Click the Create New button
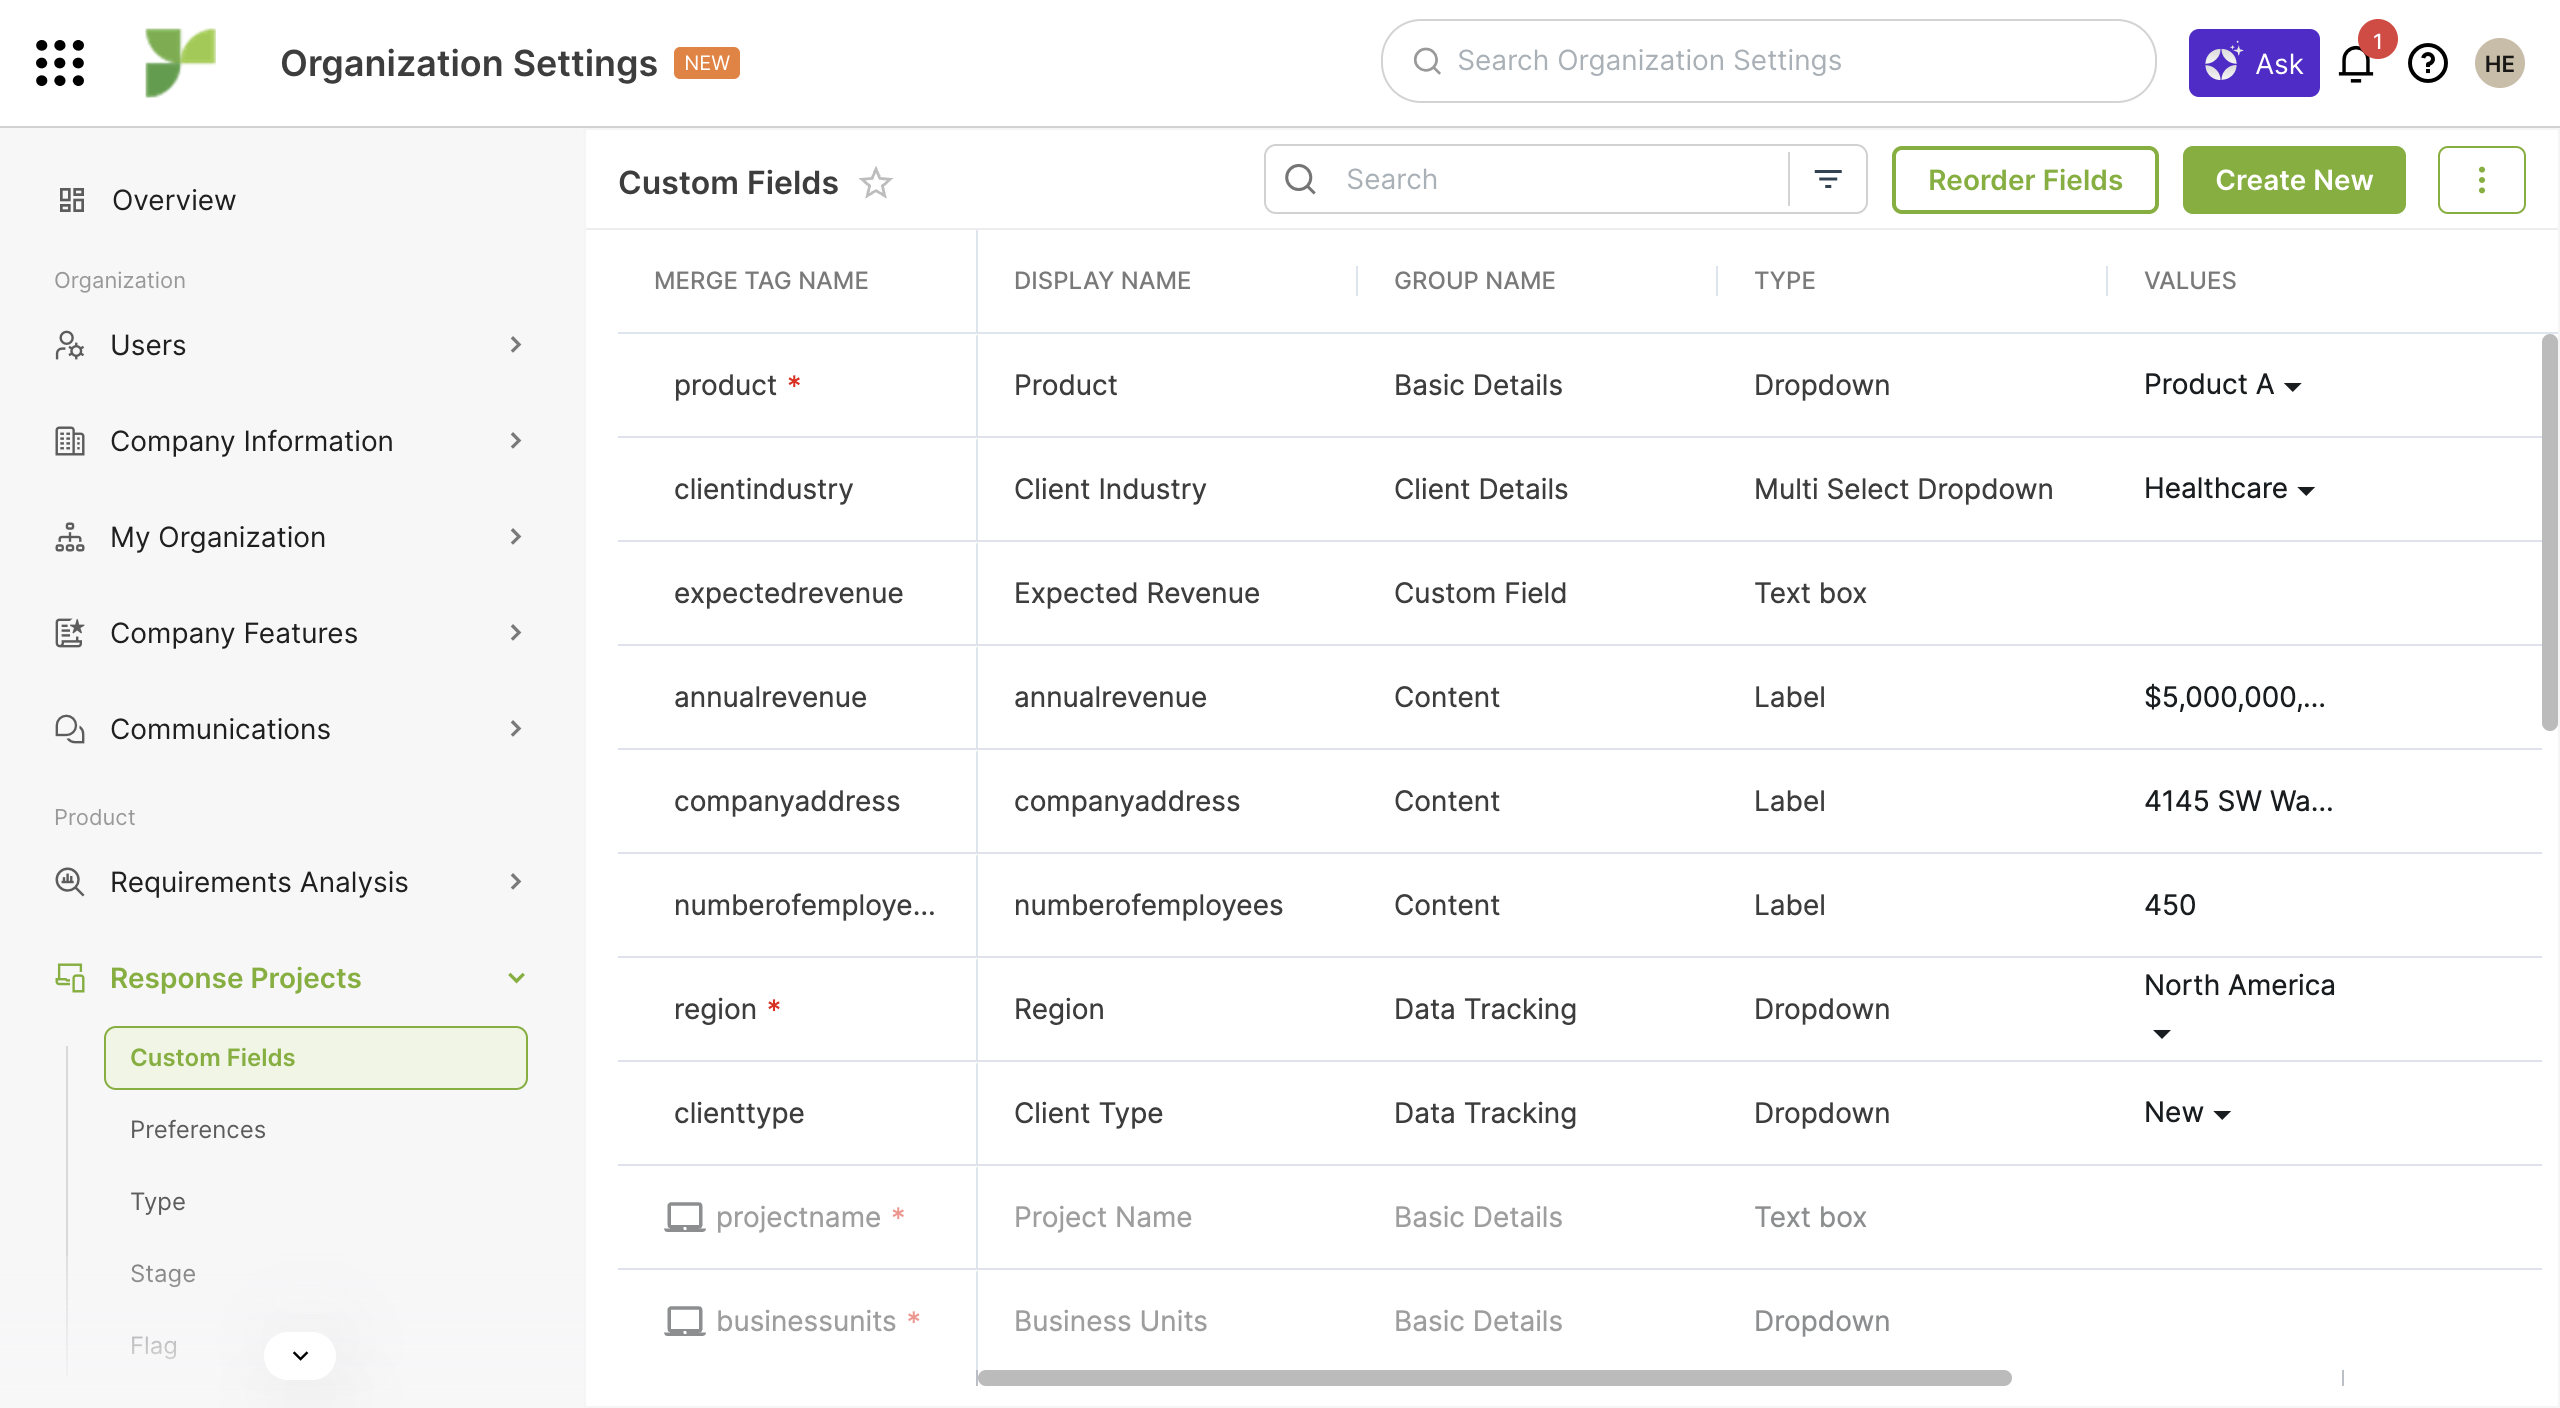 click(x=2293, y=180)
